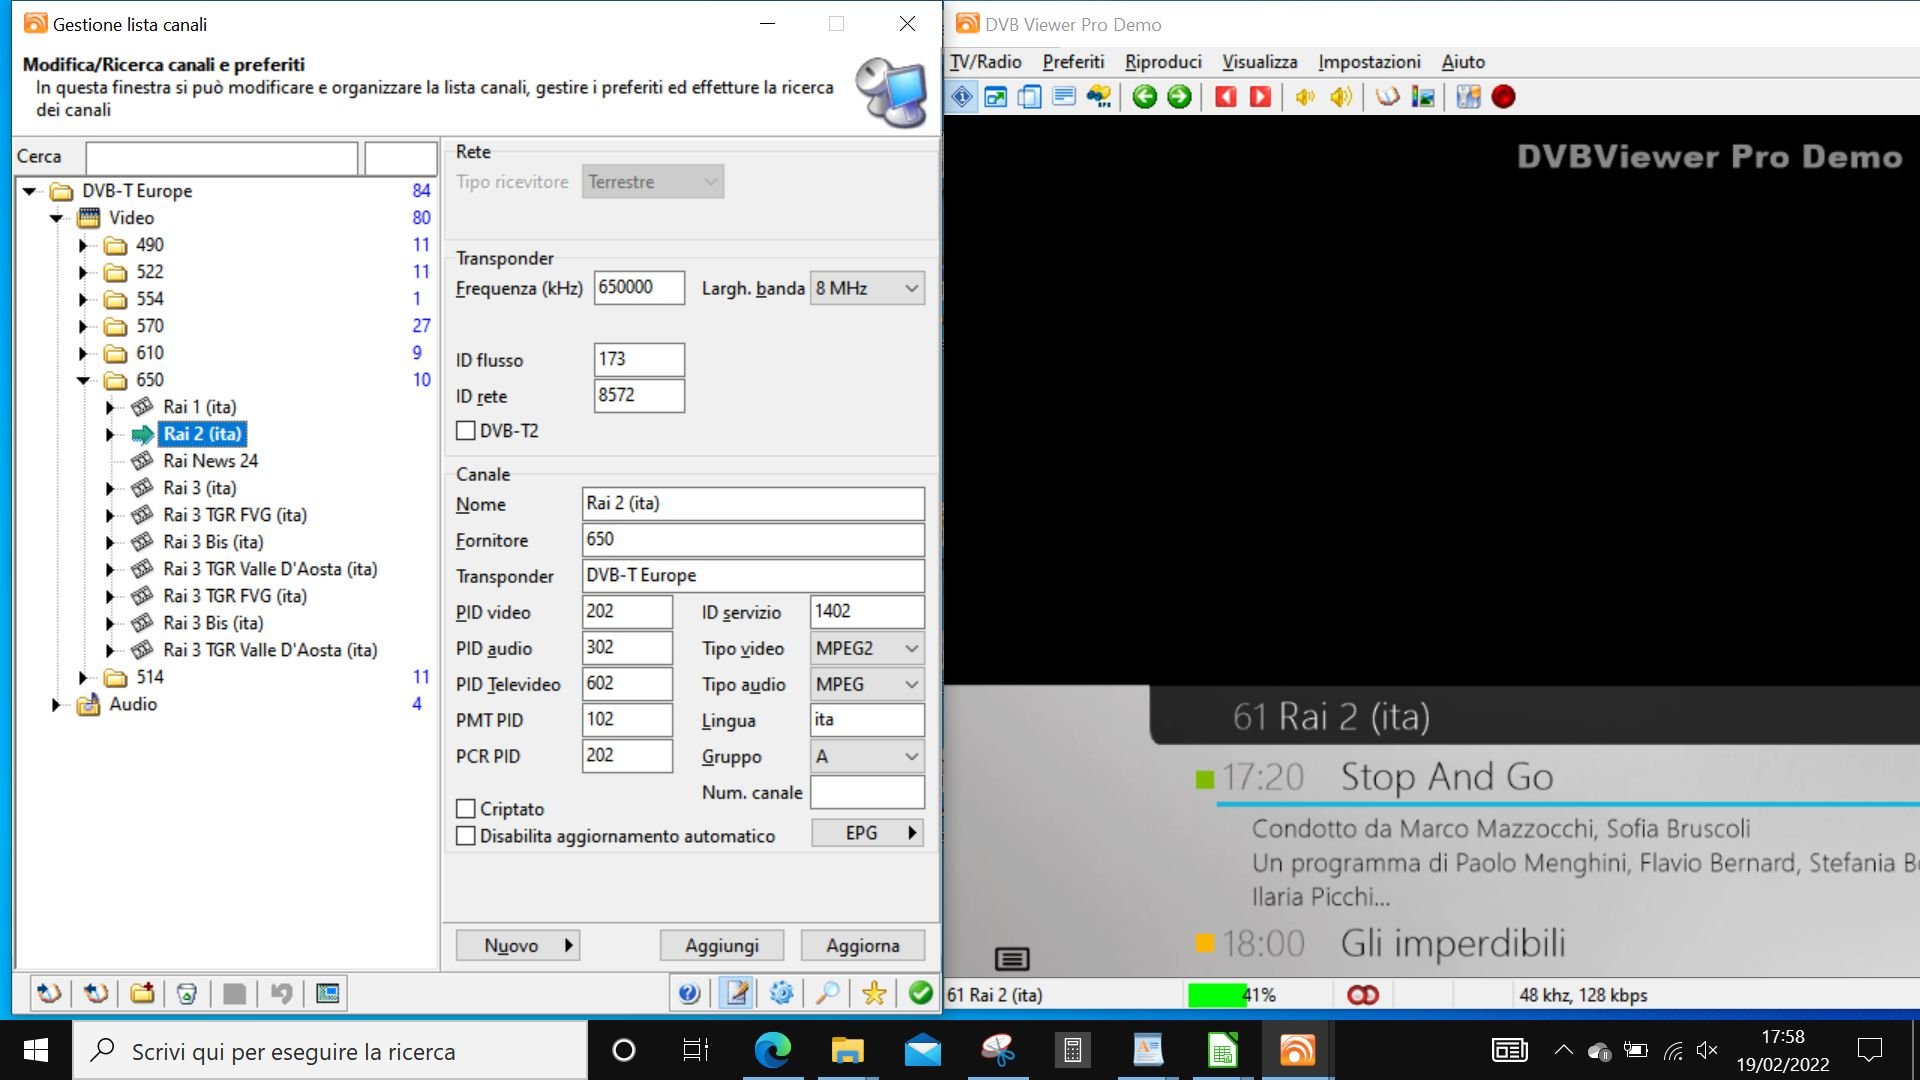Click the Cerca search input field
The width and height of the screenshot is (1920, 1080).
222,157
